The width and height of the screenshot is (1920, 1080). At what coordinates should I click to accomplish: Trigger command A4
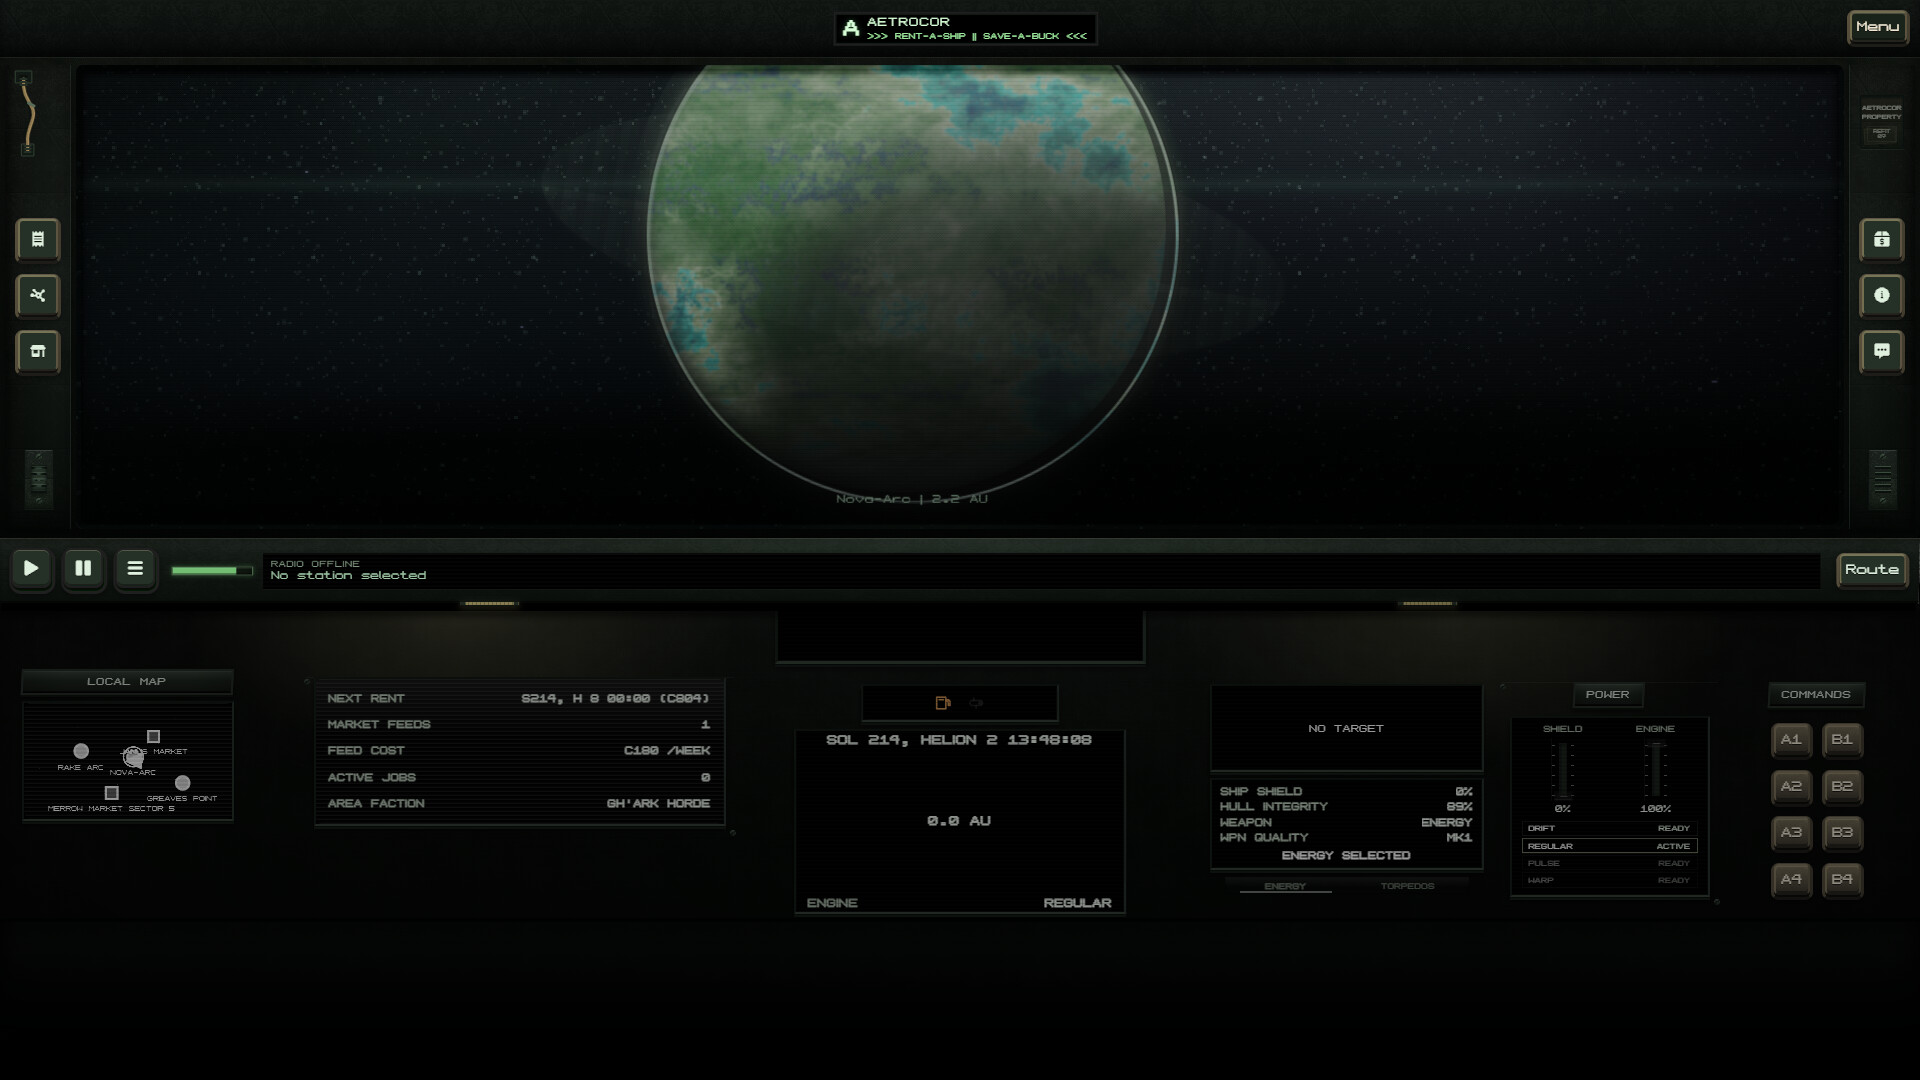click(x=1791, y=880)
